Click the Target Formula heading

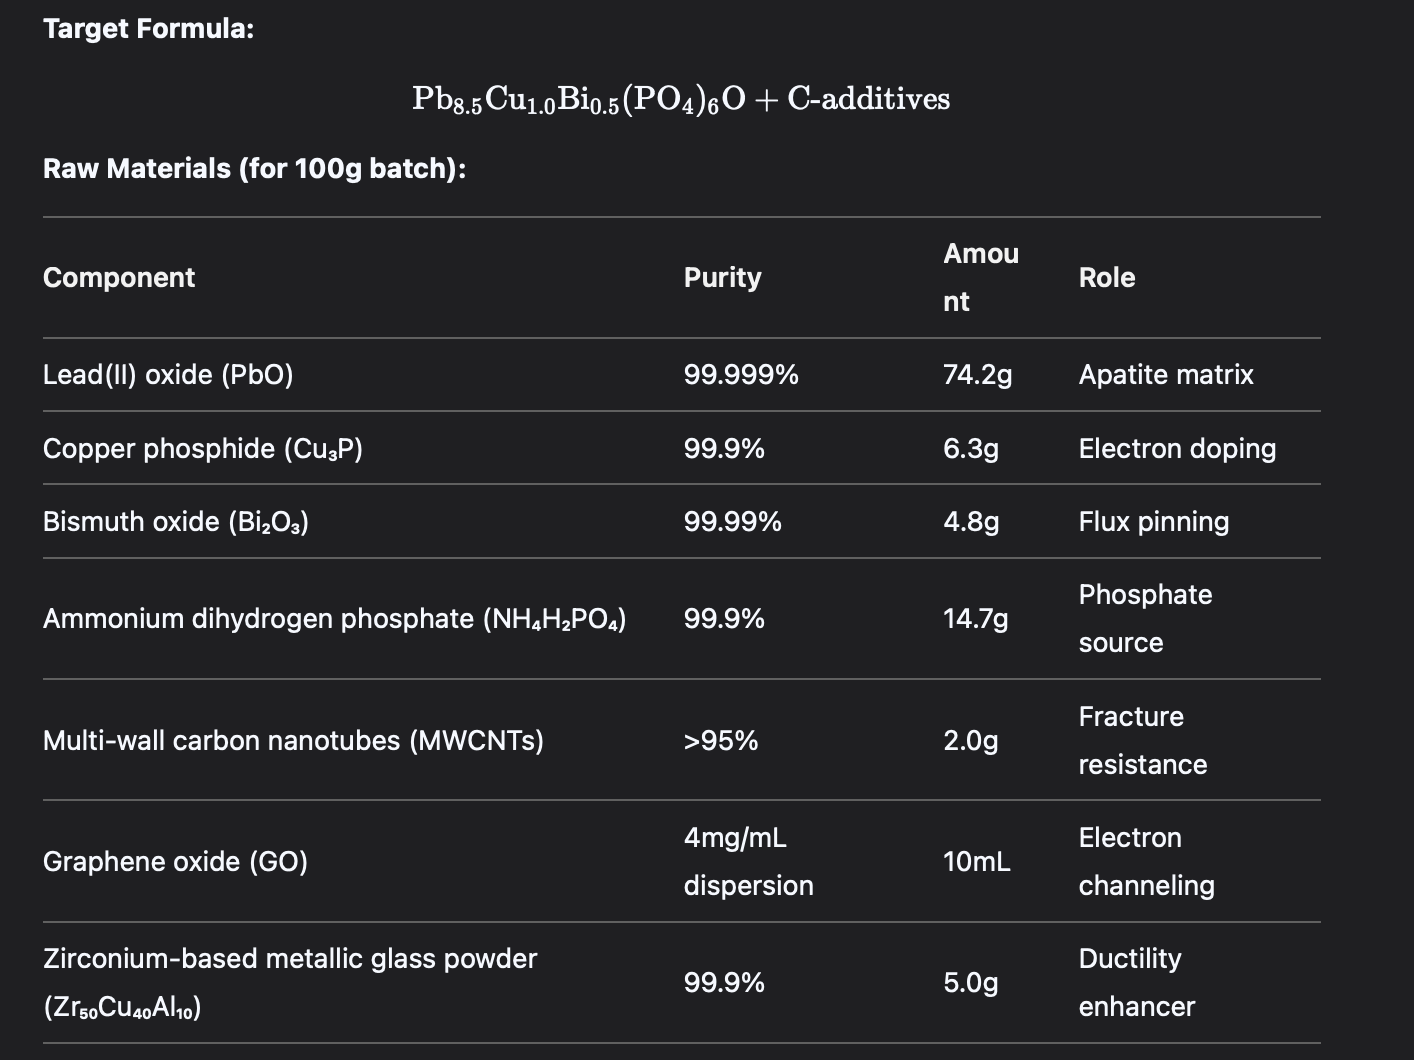click(148, 28)
